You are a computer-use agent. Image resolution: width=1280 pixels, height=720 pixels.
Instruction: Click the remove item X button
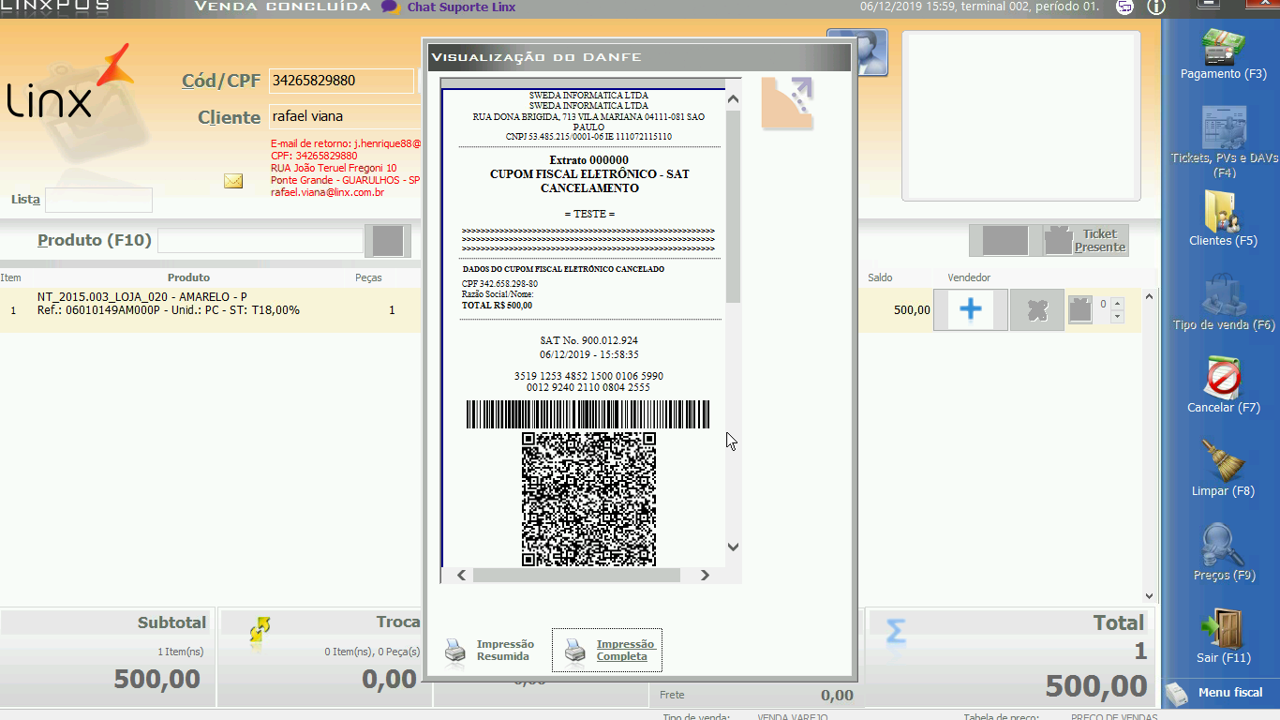point(1037,310)
